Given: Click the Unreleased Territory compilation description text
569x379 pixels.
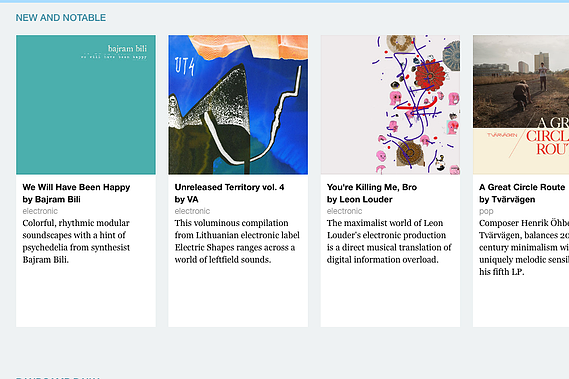Looking at the screenshot, I should (x=237, y=241).
